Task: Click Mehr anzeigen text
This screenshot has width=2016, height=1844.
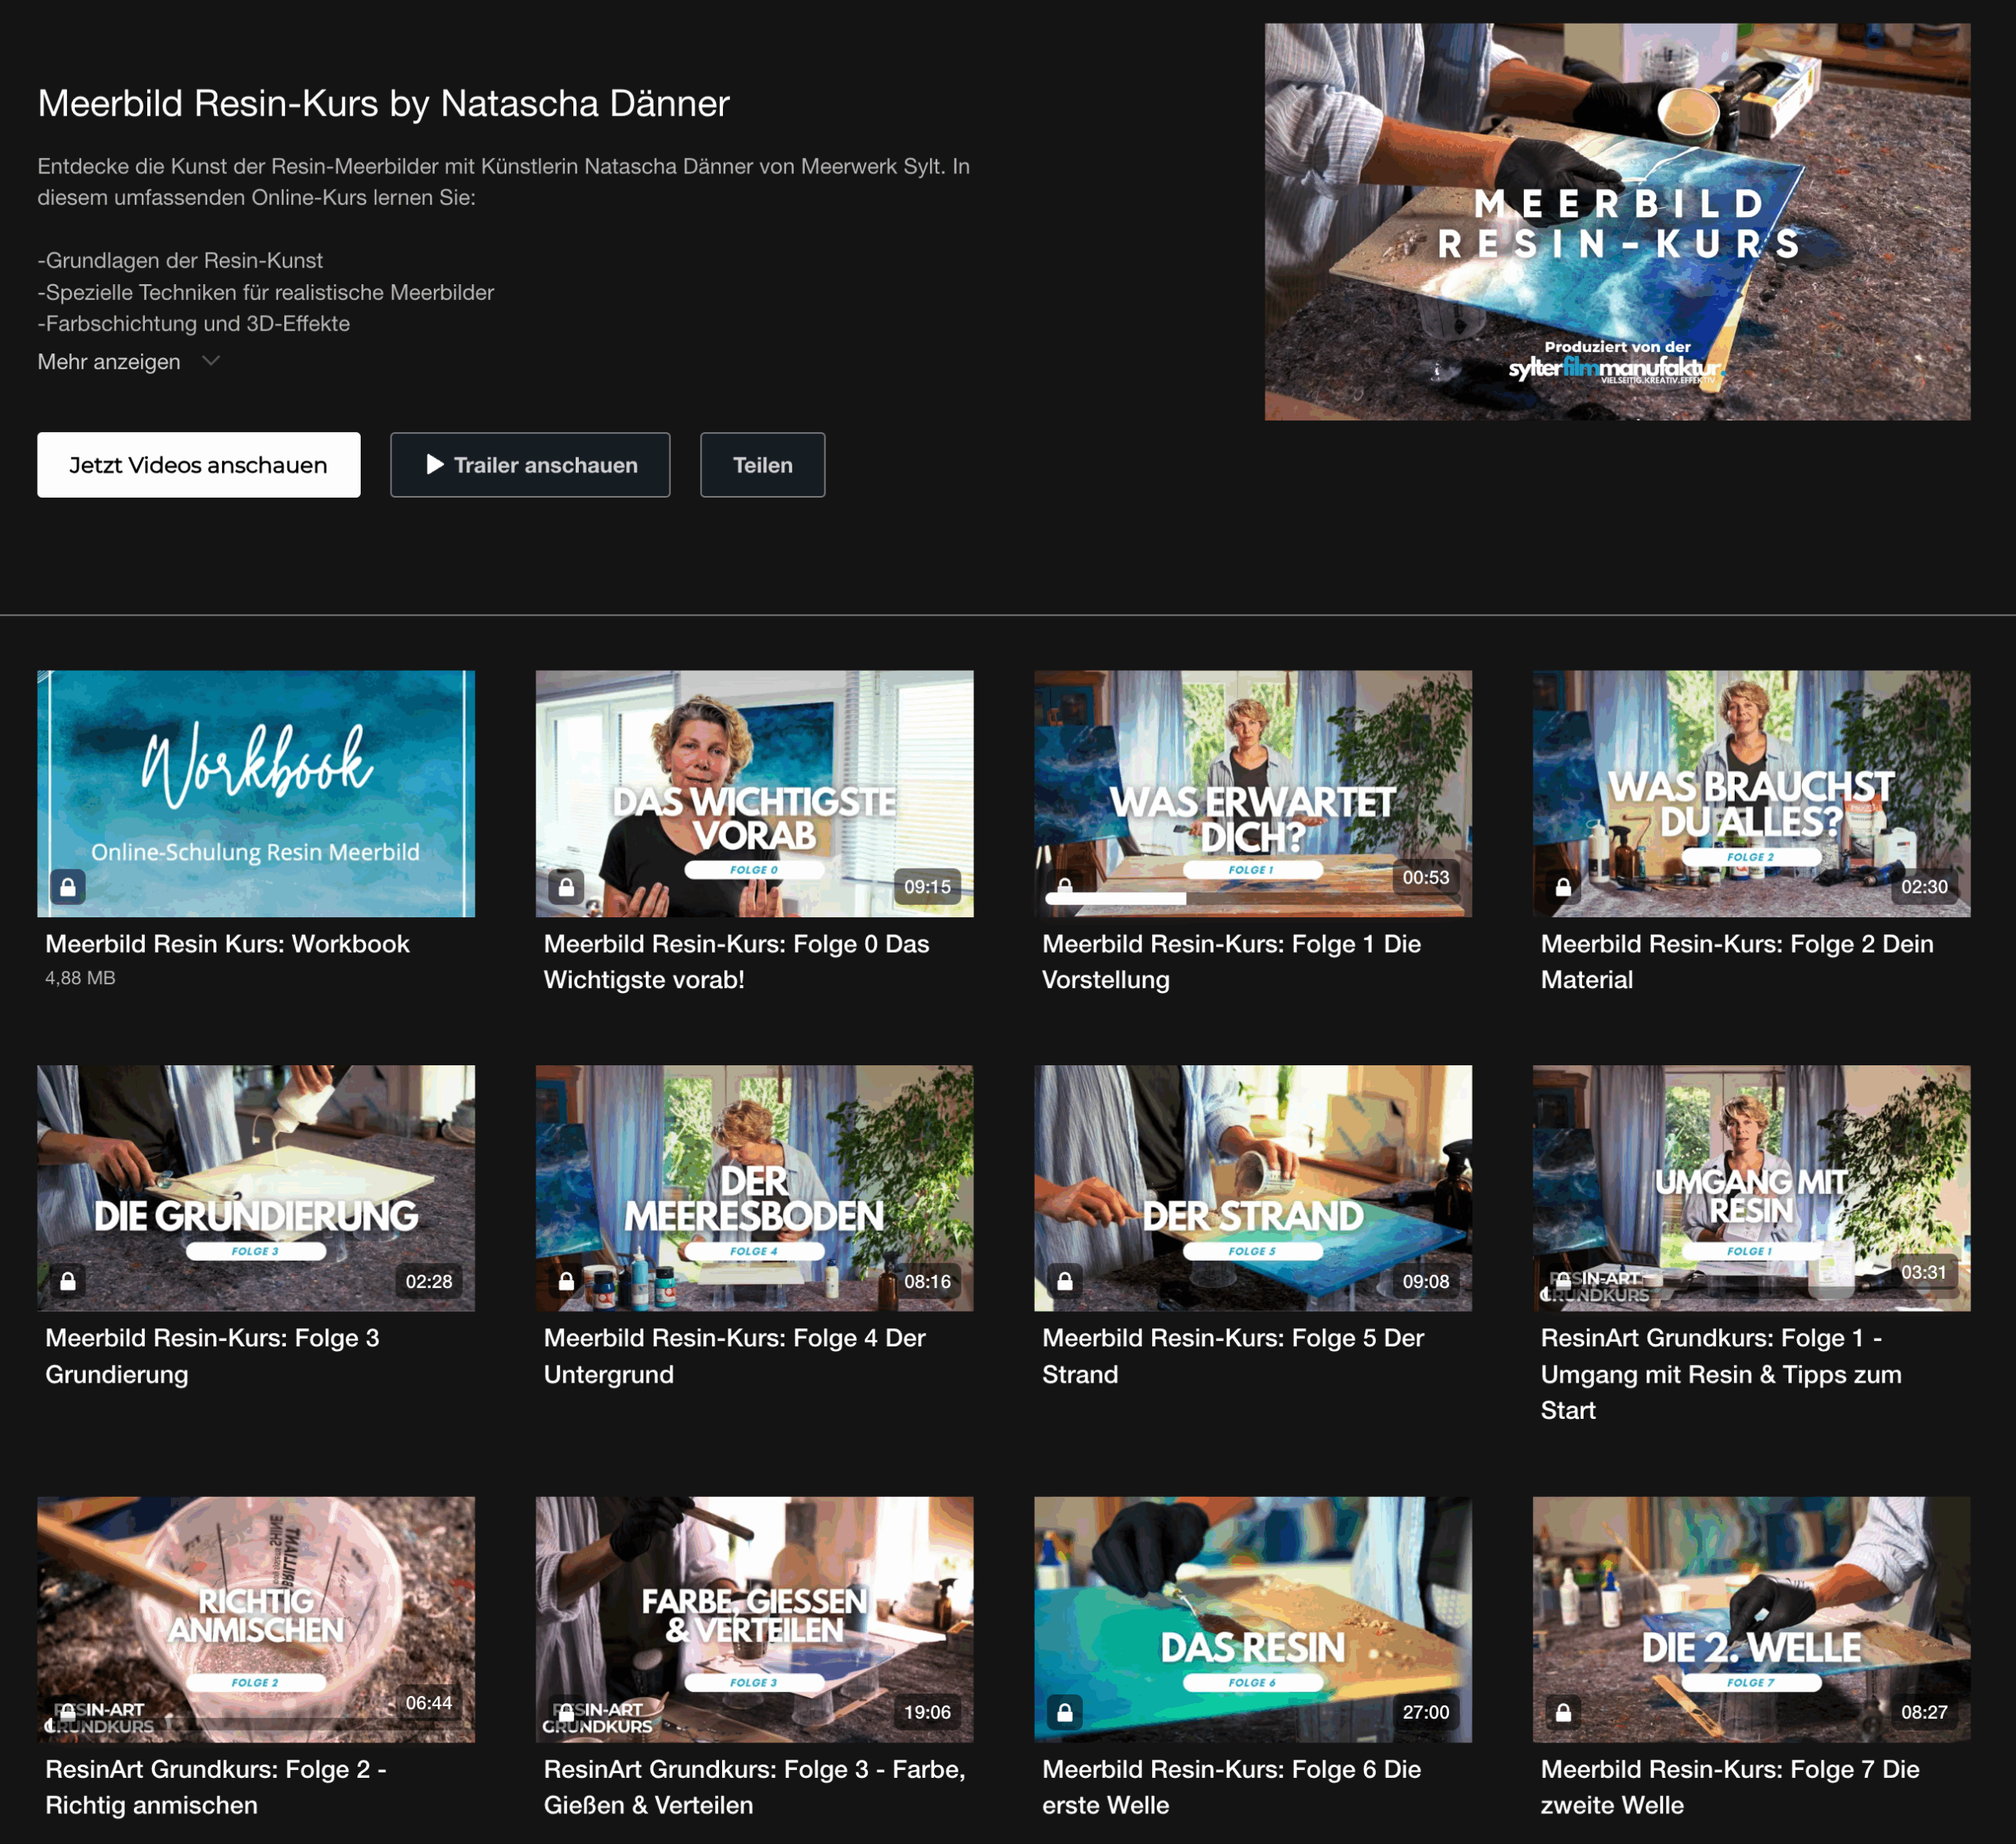Action: click(109, 362)
